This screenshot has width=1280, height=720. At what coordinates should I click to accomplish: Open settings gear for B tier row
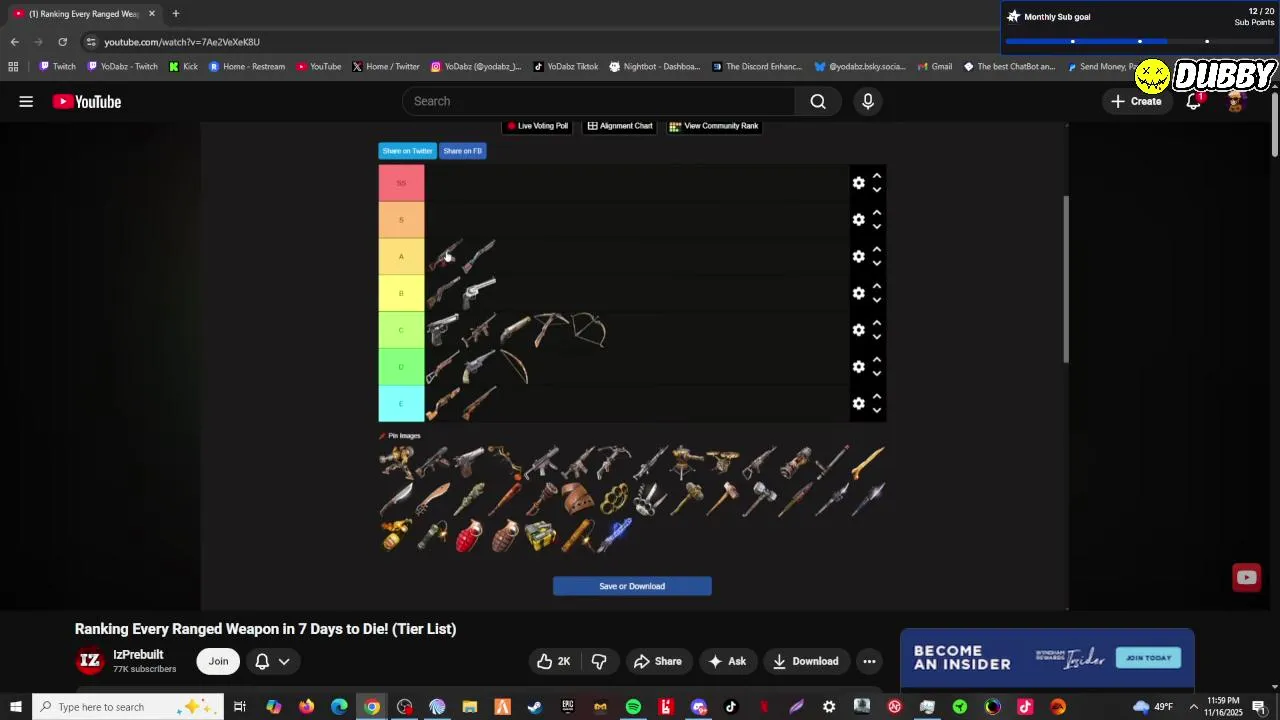tap(858, 293)
